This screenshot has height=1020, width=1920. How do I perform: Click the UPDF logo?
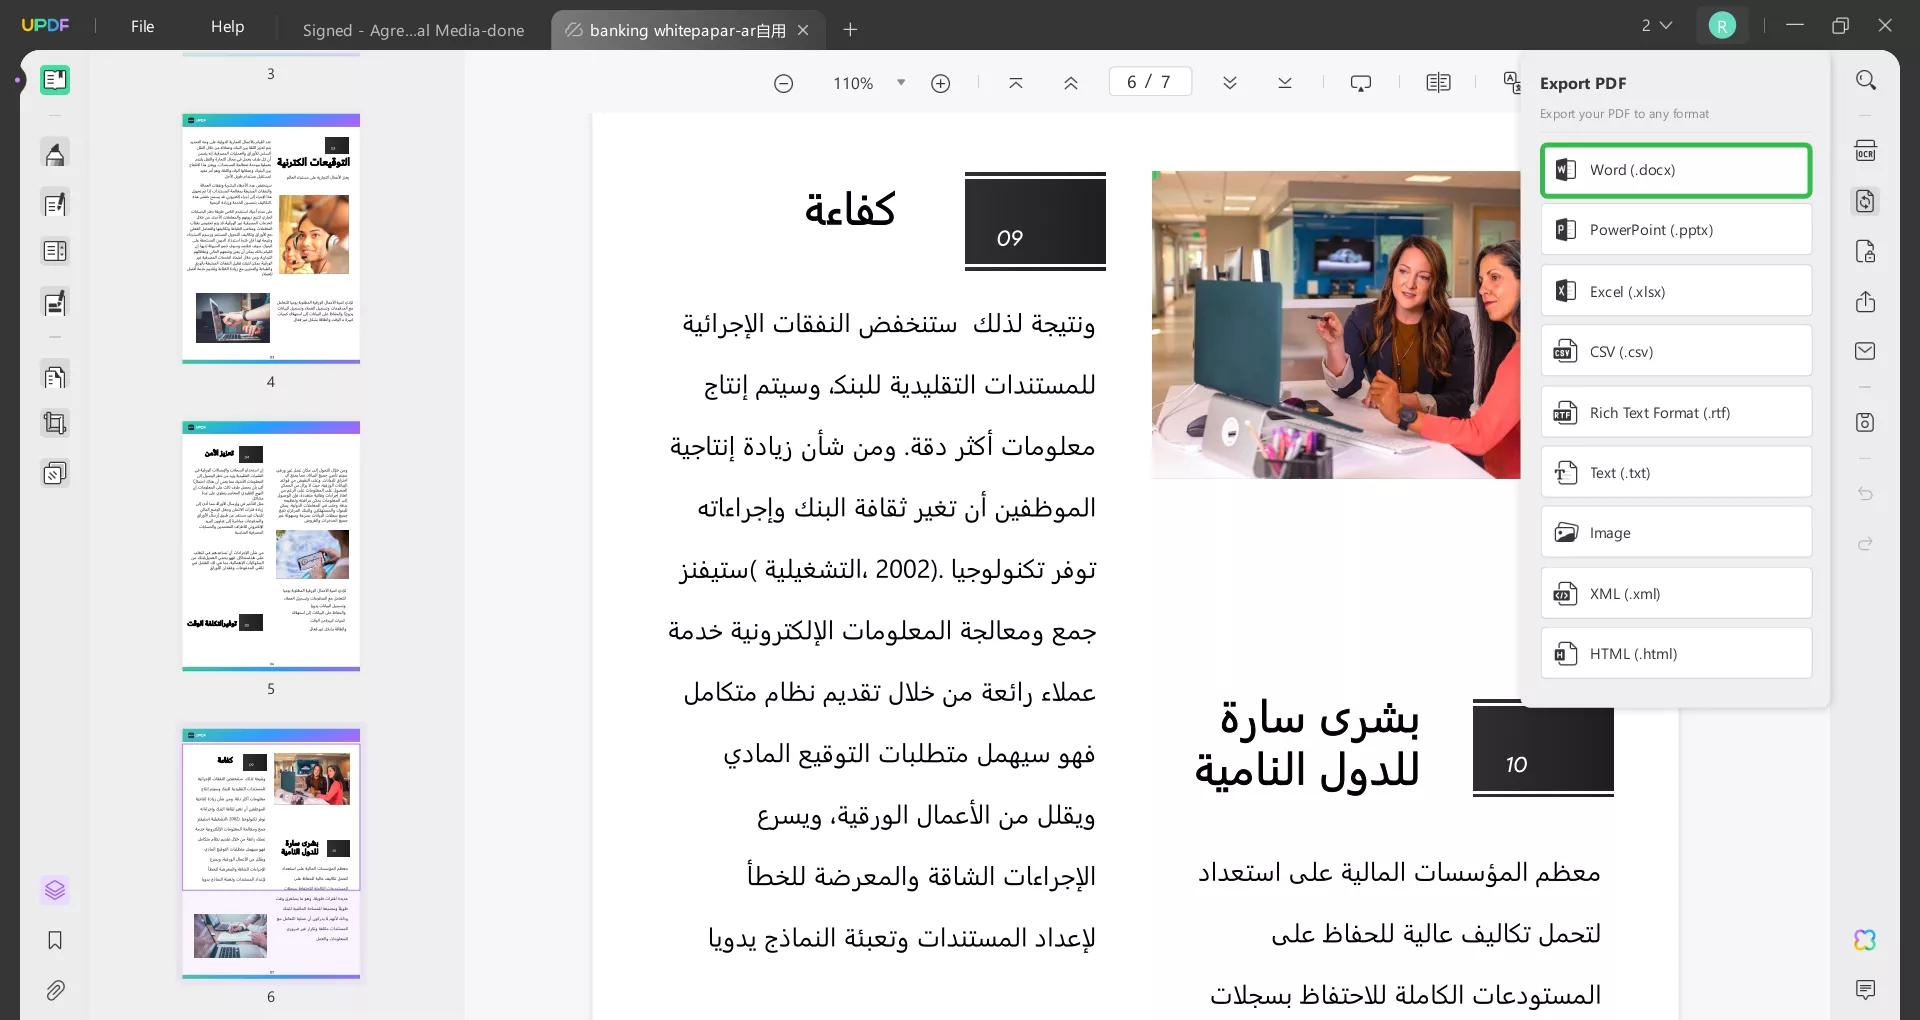[45, 26]
